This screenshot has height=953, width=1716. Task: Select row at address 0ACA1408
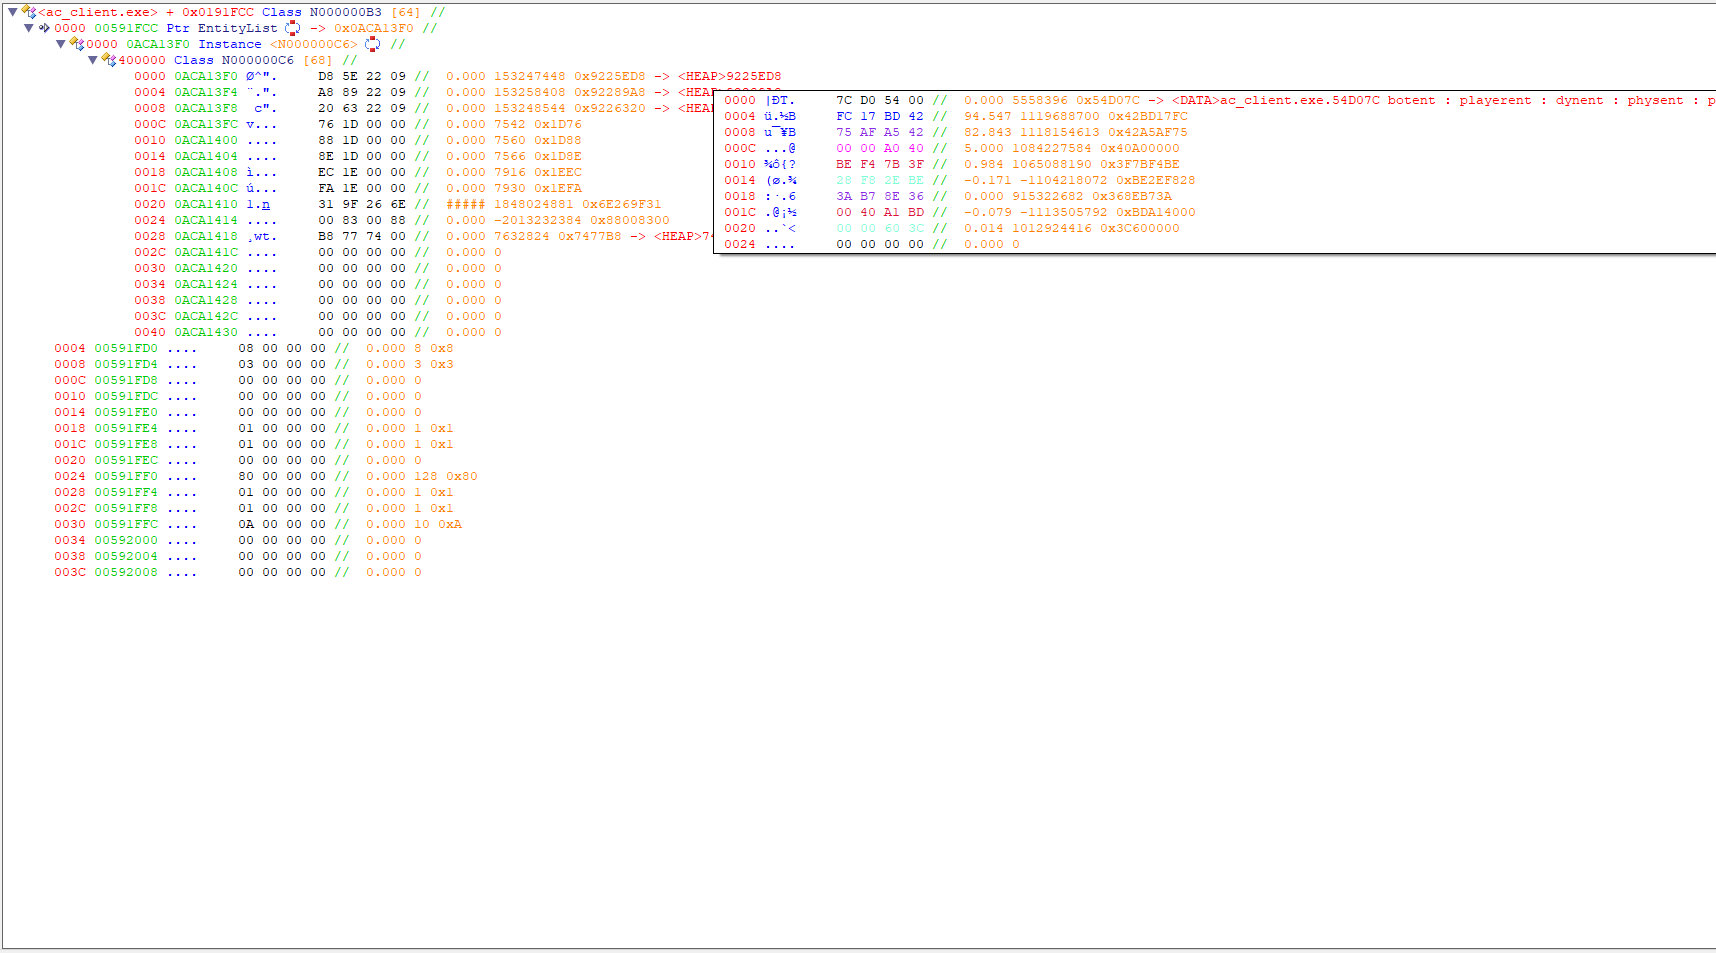tap(358, 172)
